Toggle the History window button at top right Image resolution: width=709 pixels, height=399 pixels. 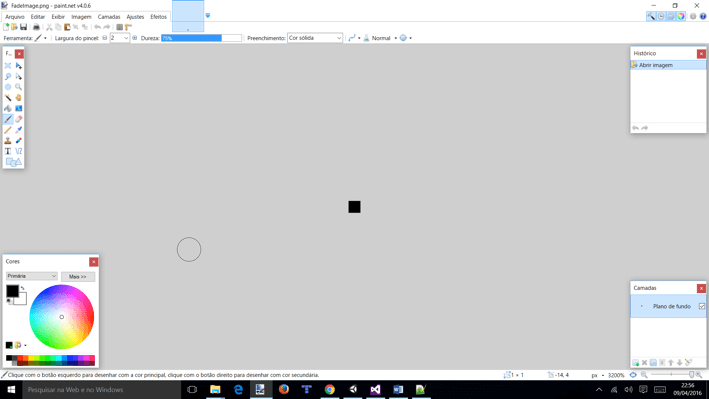tap(661, 16)
